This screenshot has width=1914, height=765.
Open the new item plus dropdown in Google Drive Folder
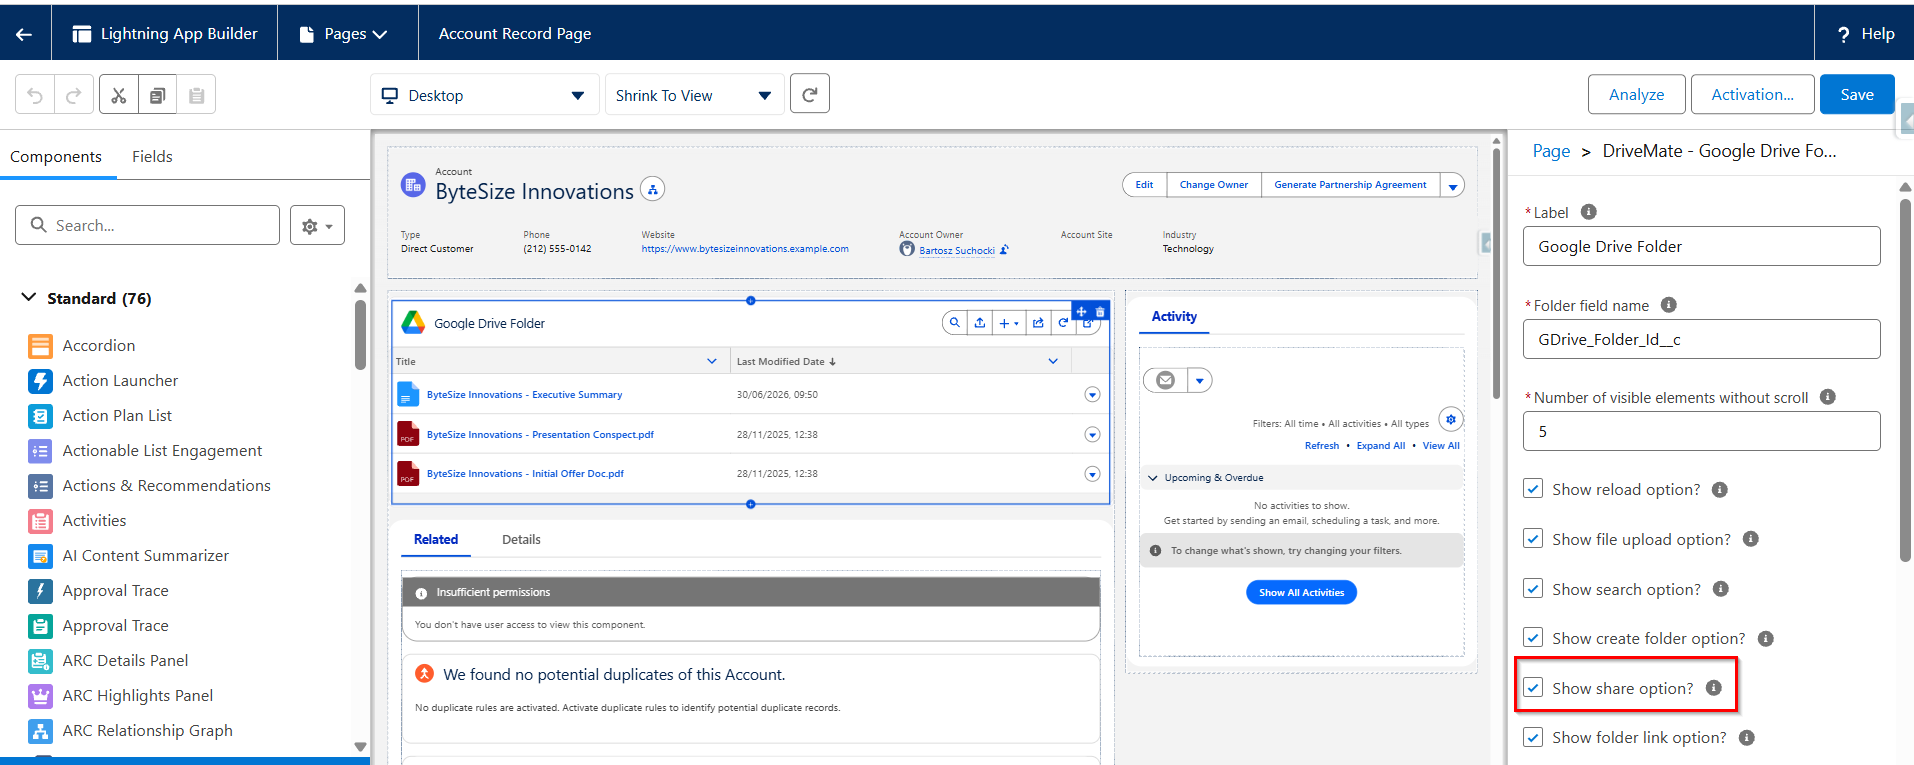1009,323
